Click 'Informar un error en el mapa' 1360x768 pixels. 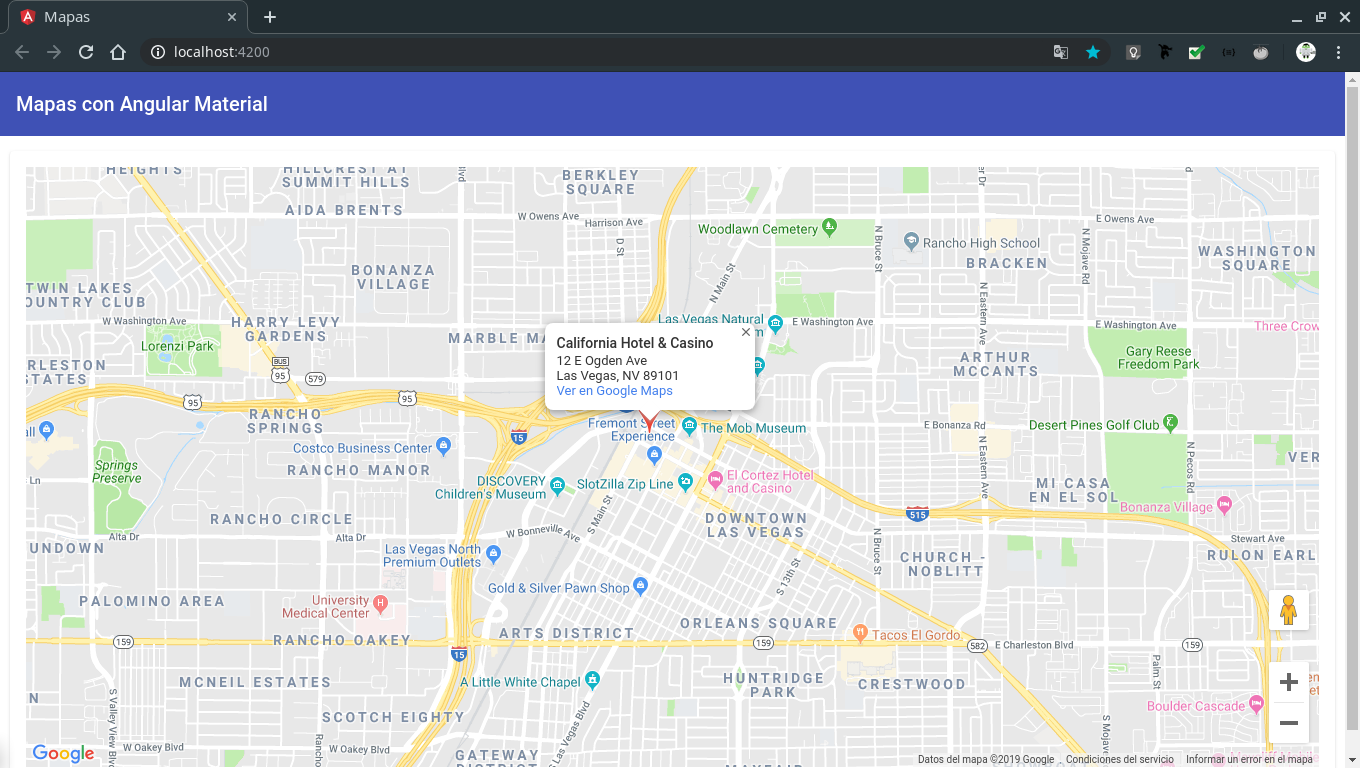click(1249, 760)
